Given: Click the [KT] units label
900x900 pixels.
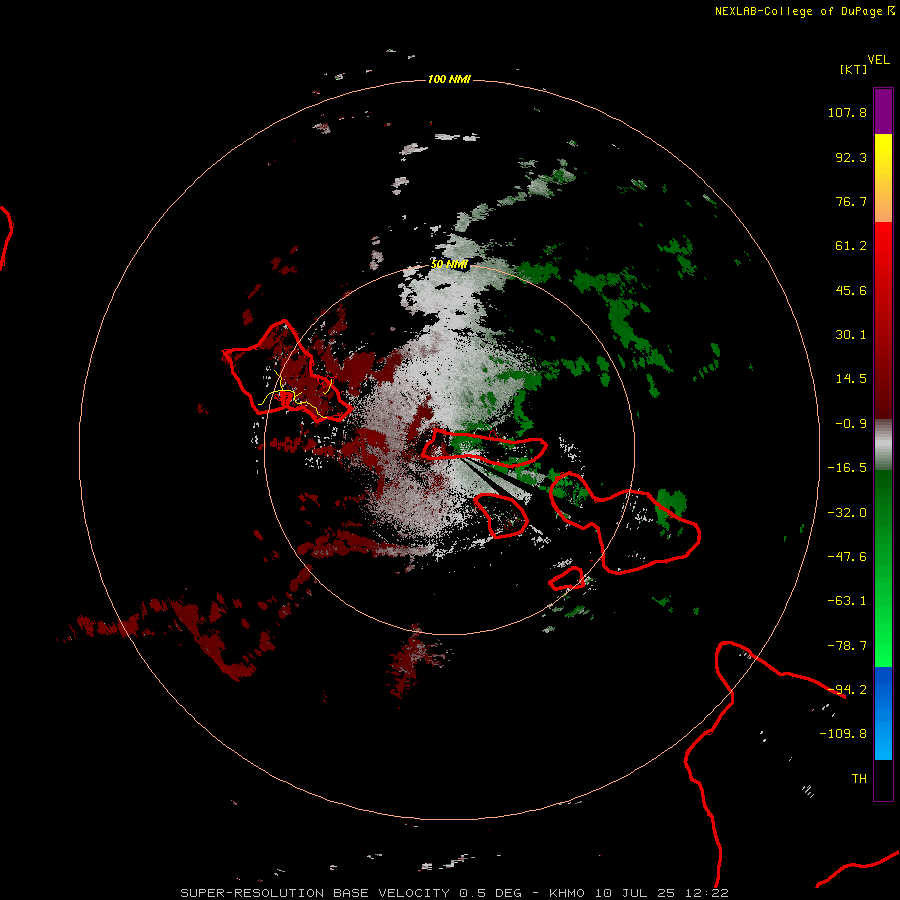Looking at the screenshot, I should click(x=853, y=69).
